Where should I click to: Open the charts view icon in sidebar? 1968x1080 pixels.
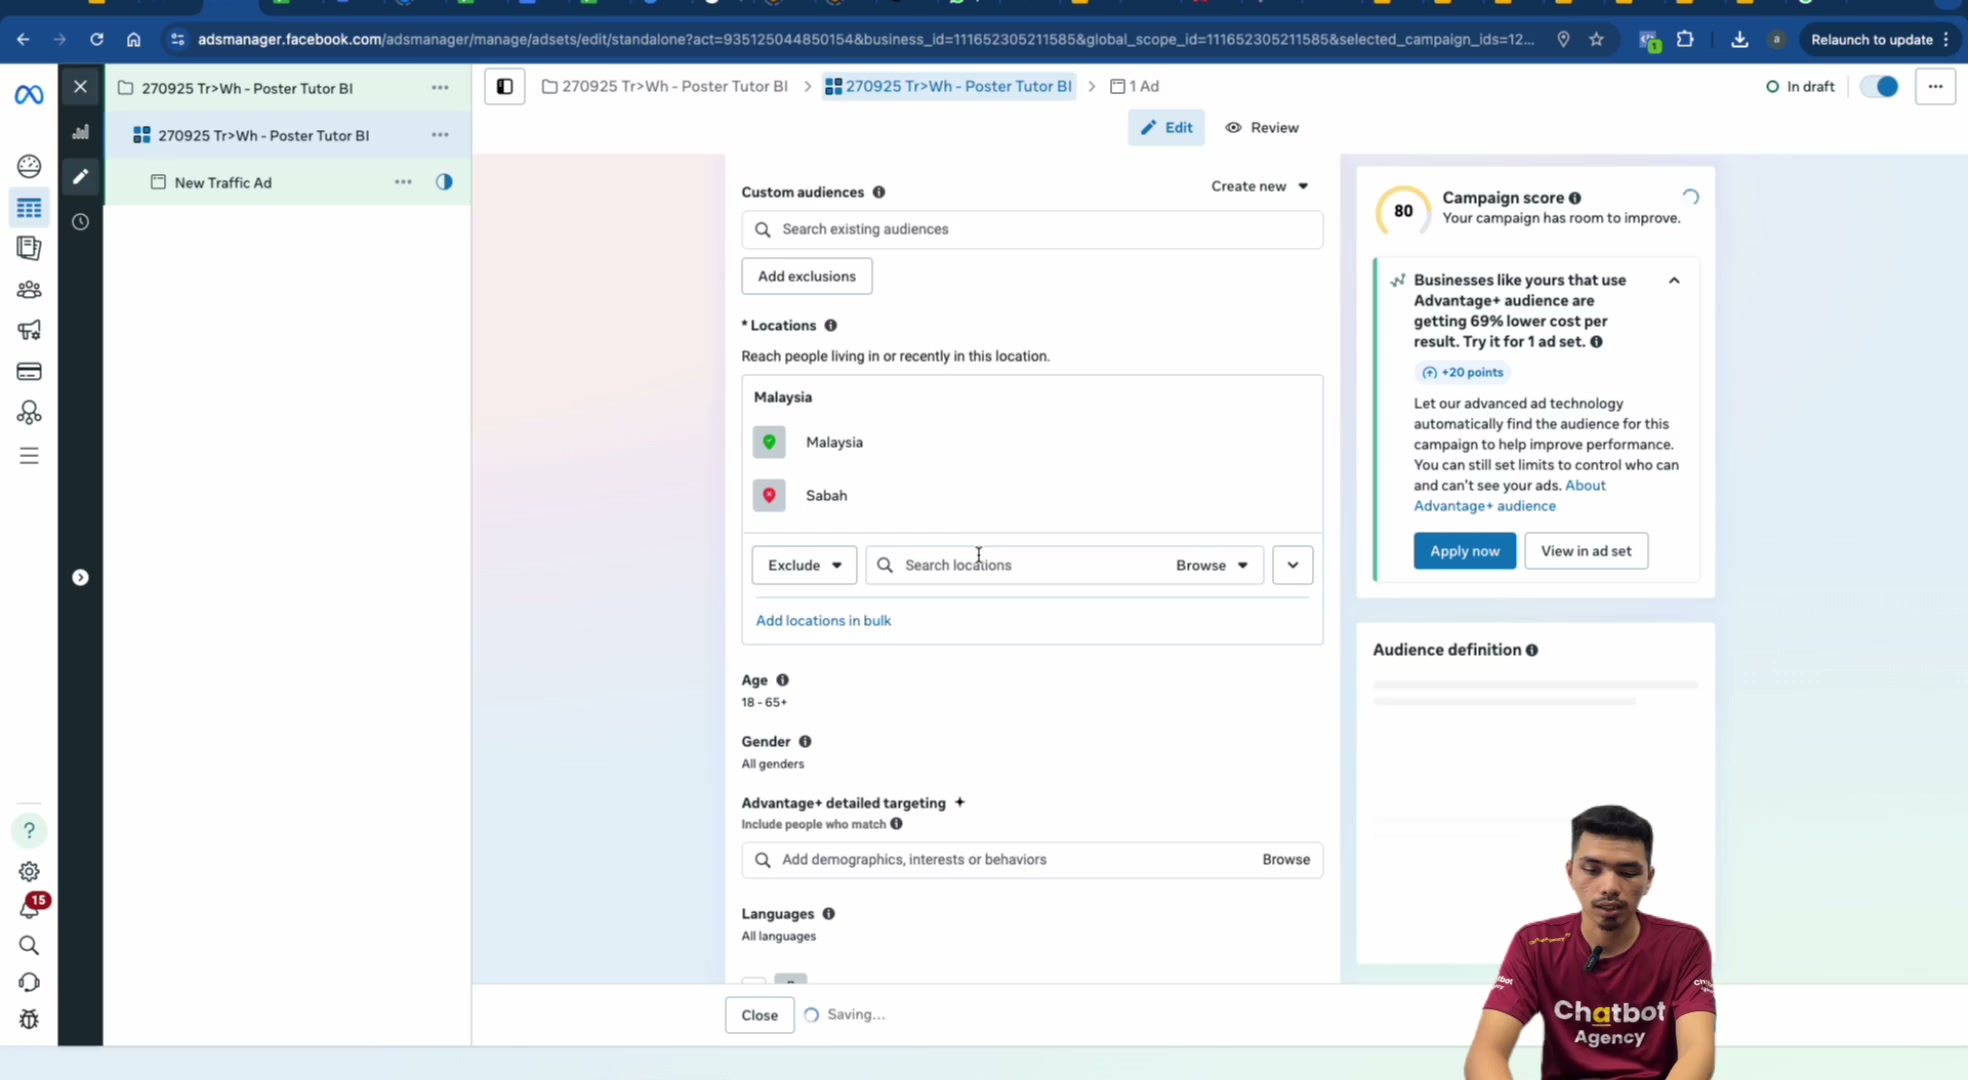(x=81, y=132)
